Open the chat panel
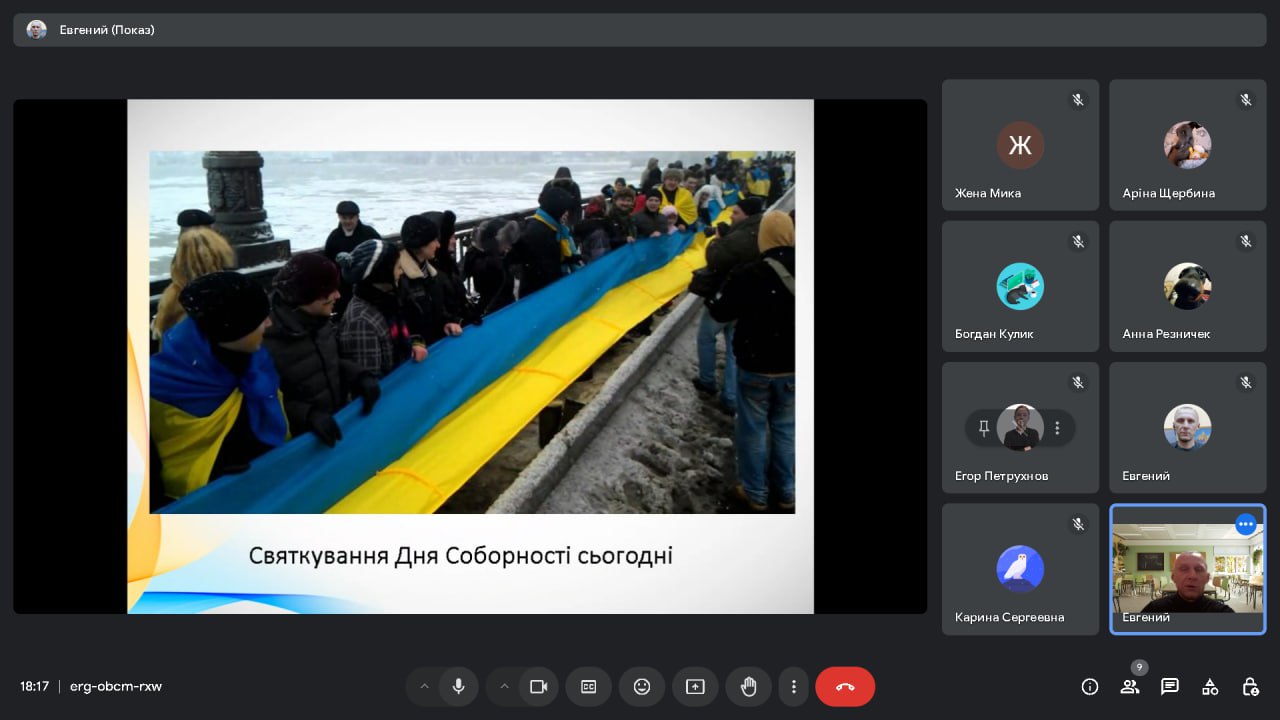Viewport: 1280px width, 720px height. coord(1170,686)
